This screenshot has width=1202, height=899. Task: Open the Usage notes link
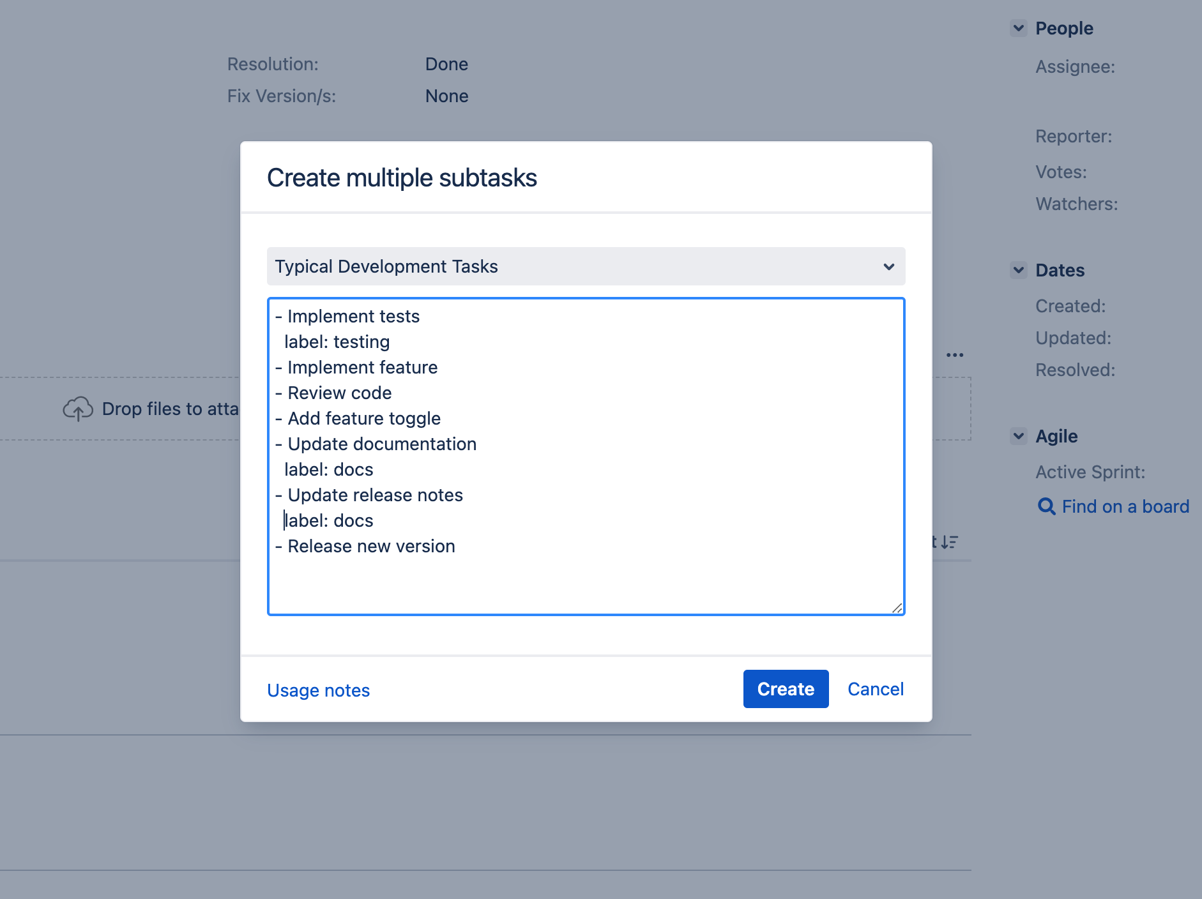coord(318,690)
